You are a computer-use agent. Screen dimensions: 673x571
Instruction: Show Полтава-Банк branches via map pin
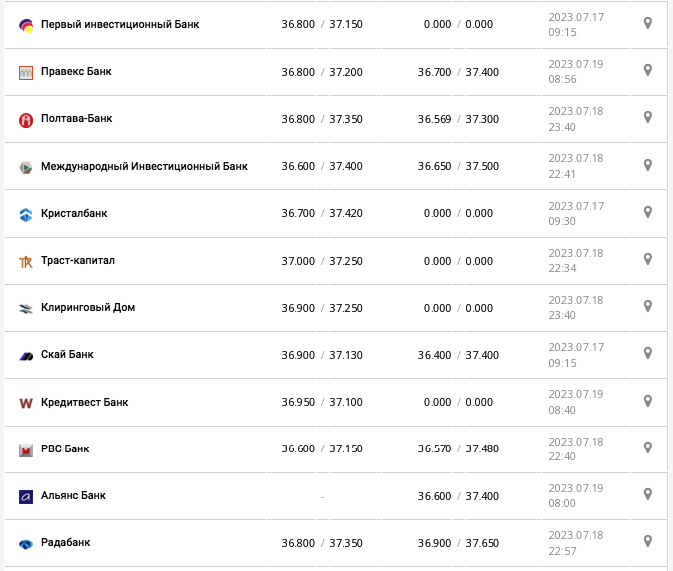pos(648,117)
